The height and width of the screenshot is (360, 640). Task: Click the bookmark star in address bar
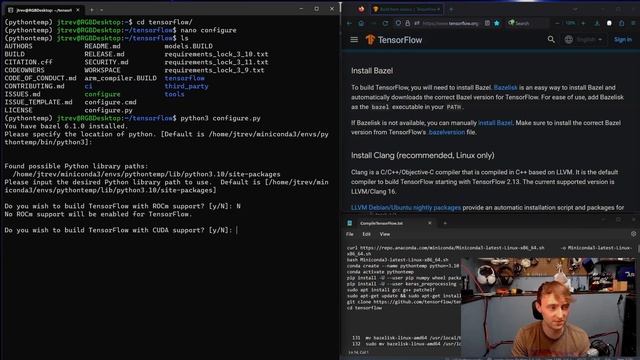click(x=497, y=23)
